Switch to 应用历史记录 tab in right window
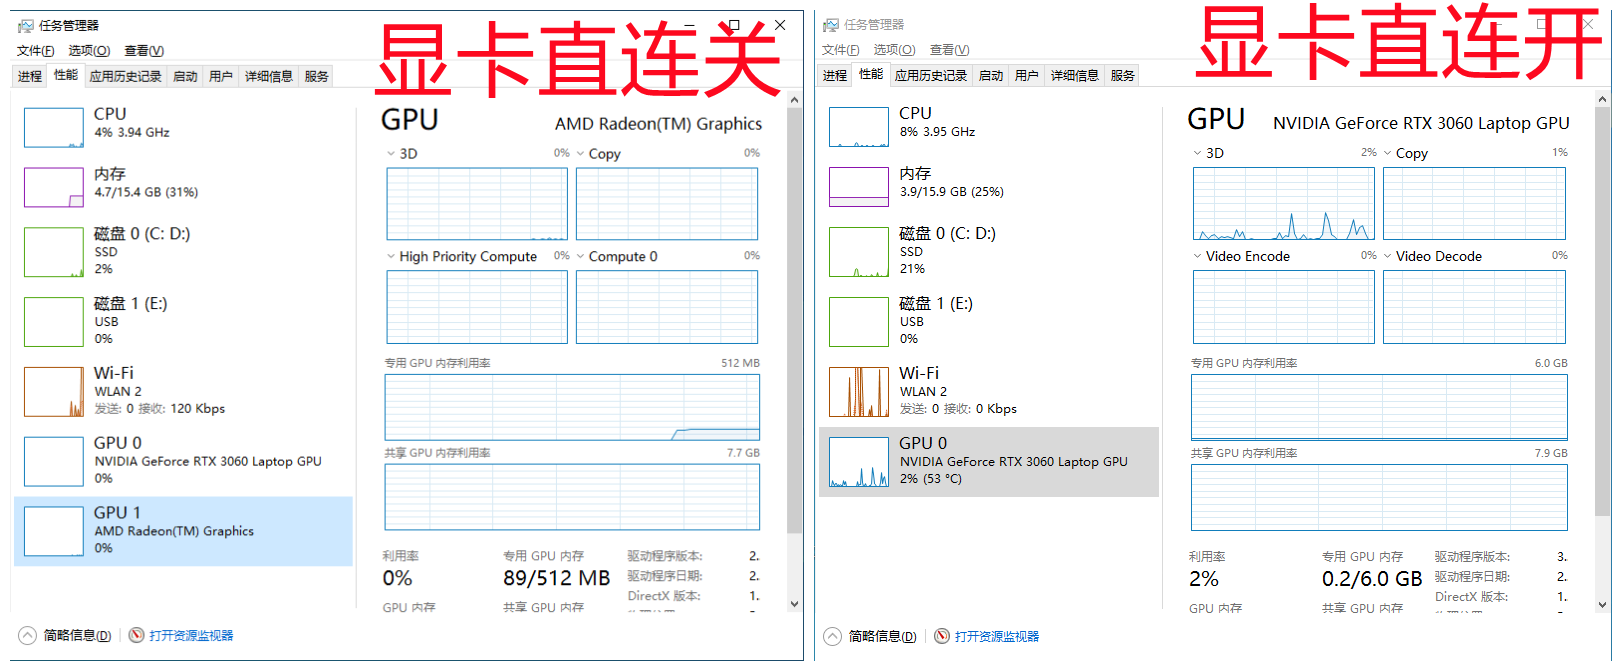 (x=931, y=75)
